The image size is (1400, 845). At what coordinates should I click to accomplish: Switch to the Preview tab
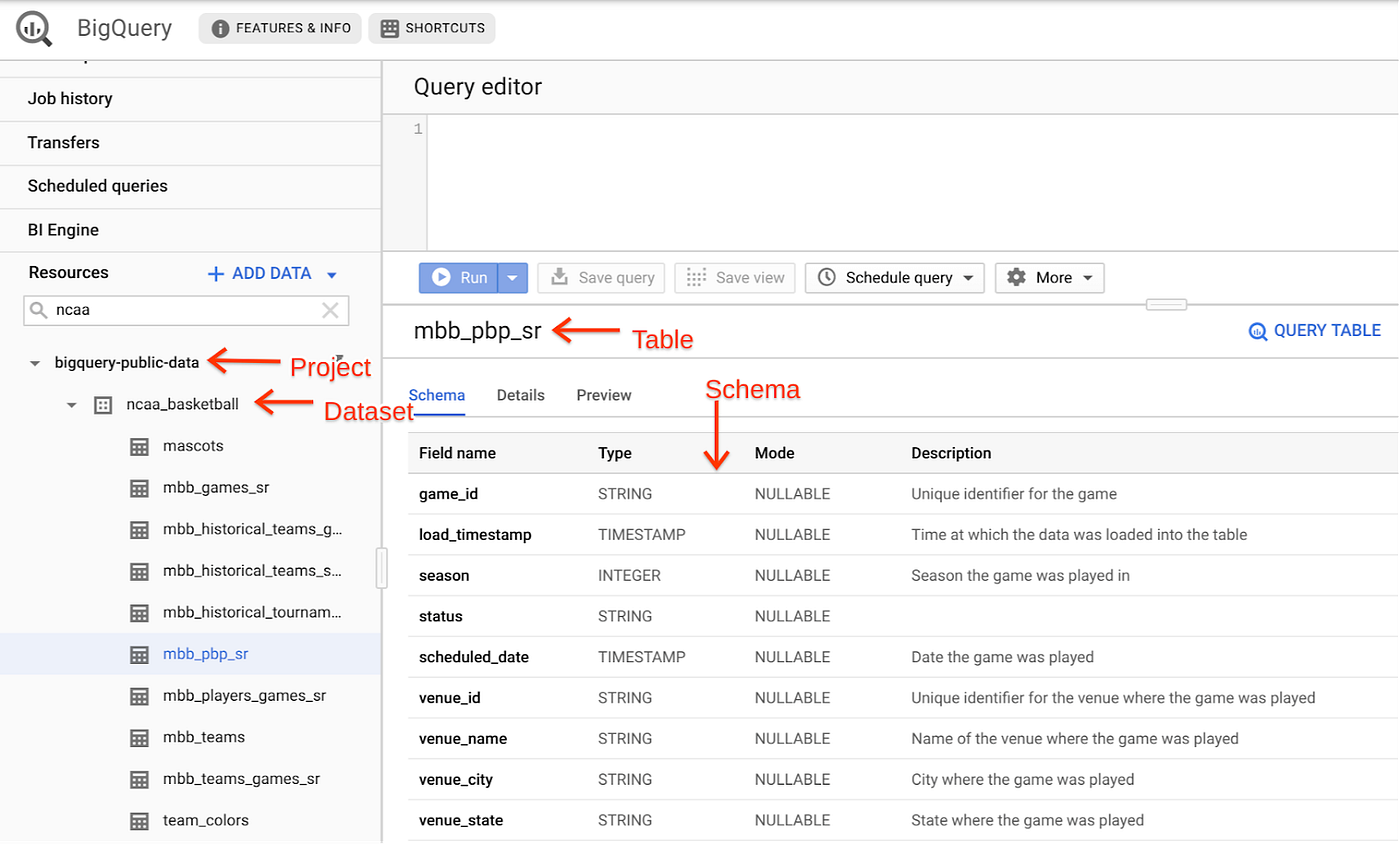pos(602,395)
